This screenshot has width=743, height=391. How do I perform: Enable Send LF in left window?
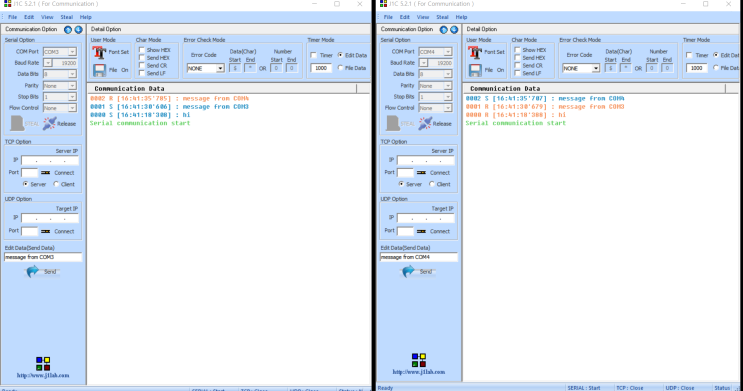point(142,73)
